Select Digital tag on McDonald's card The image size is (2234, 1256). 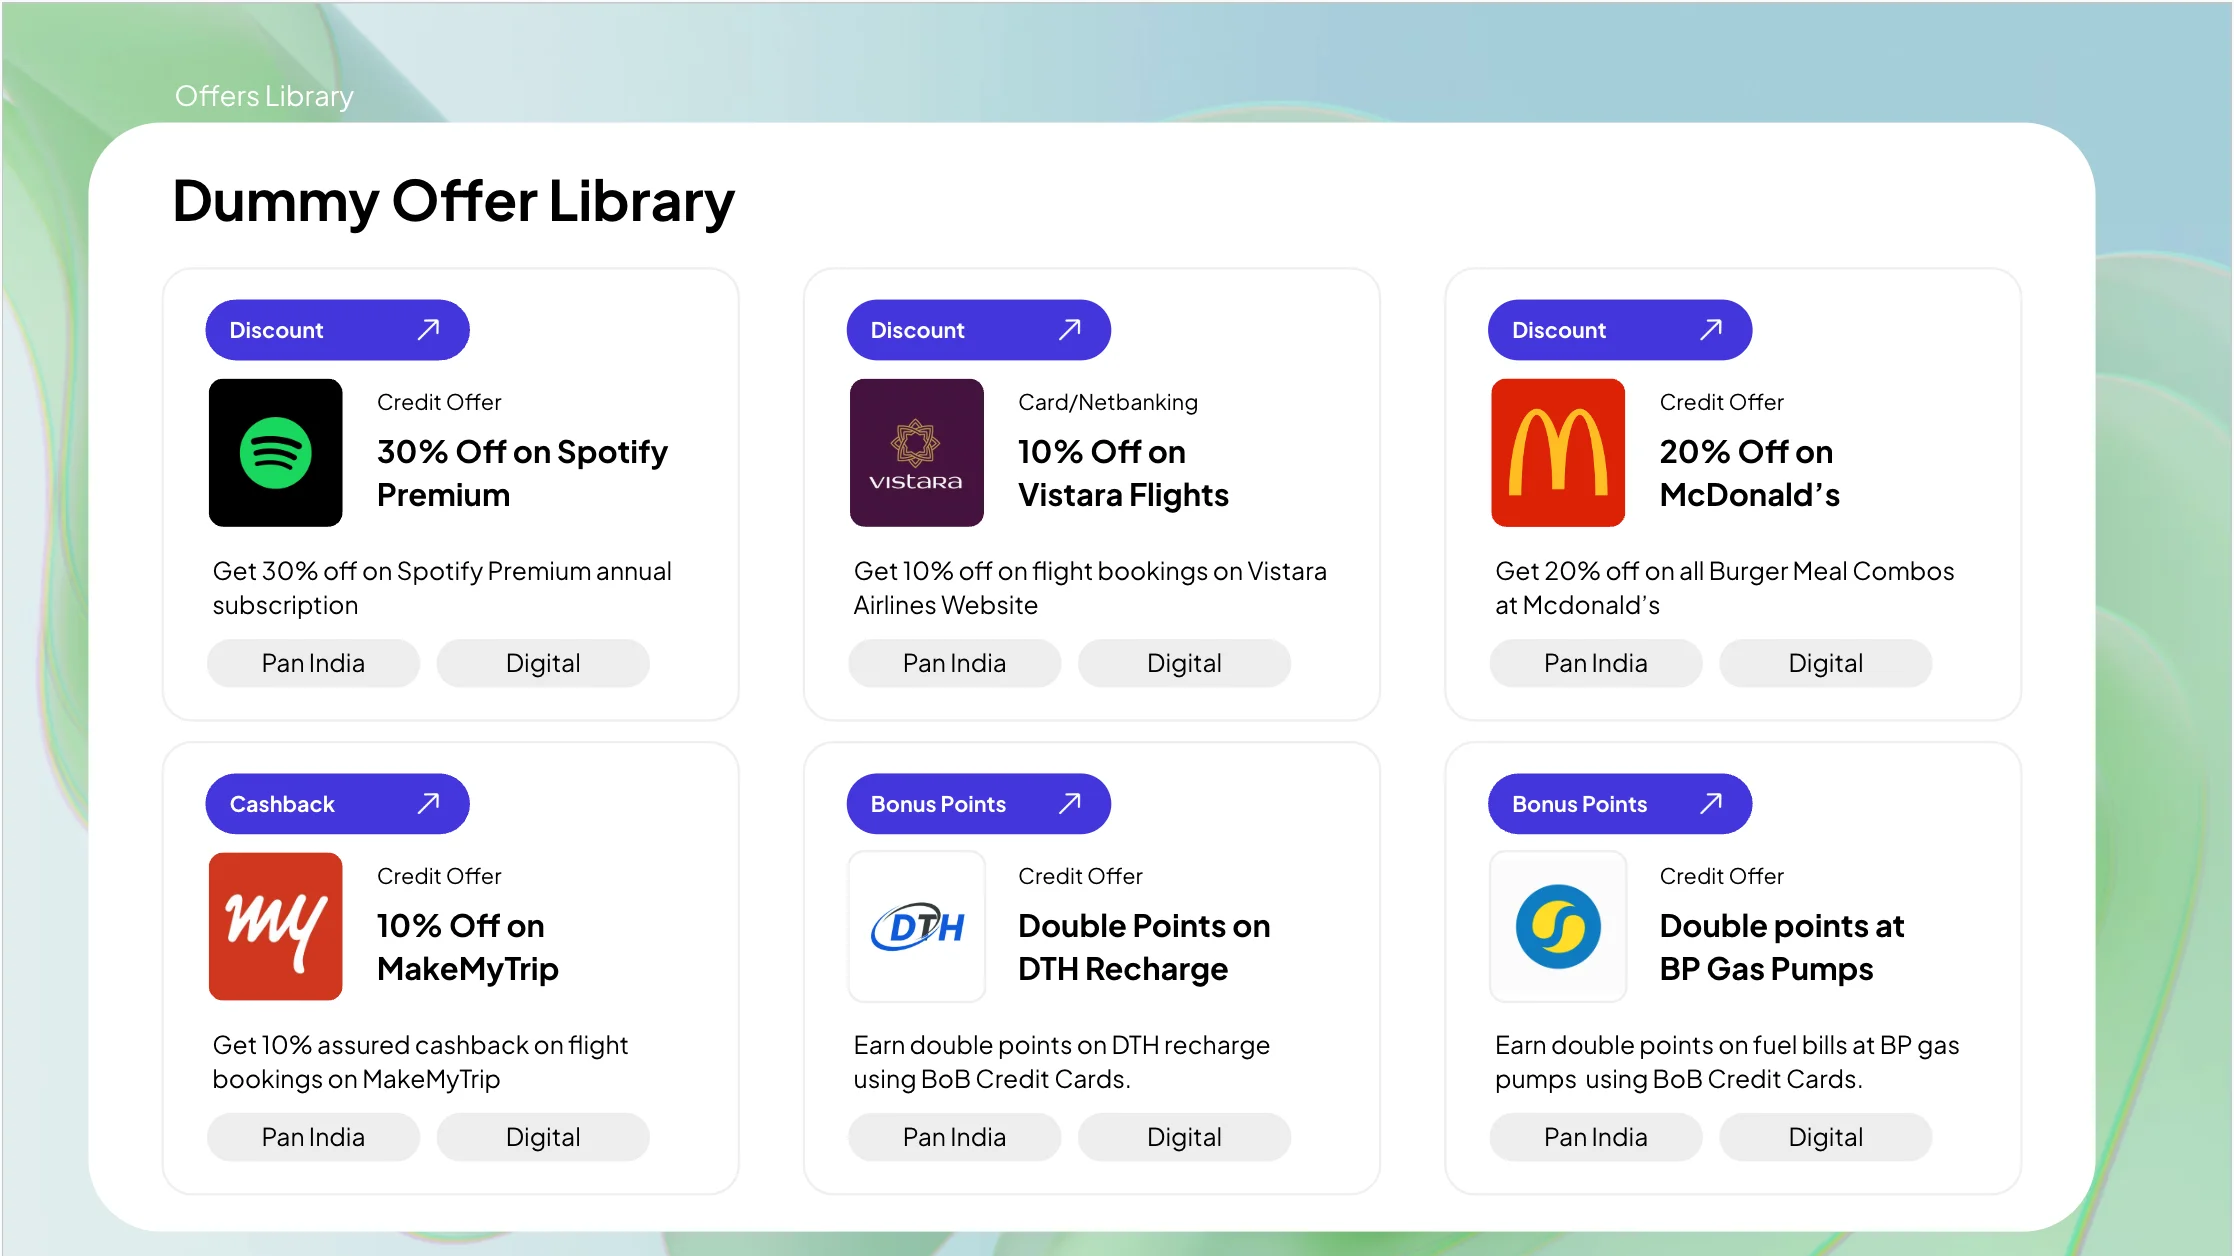pyautogui.click(x=1826, y=663)
